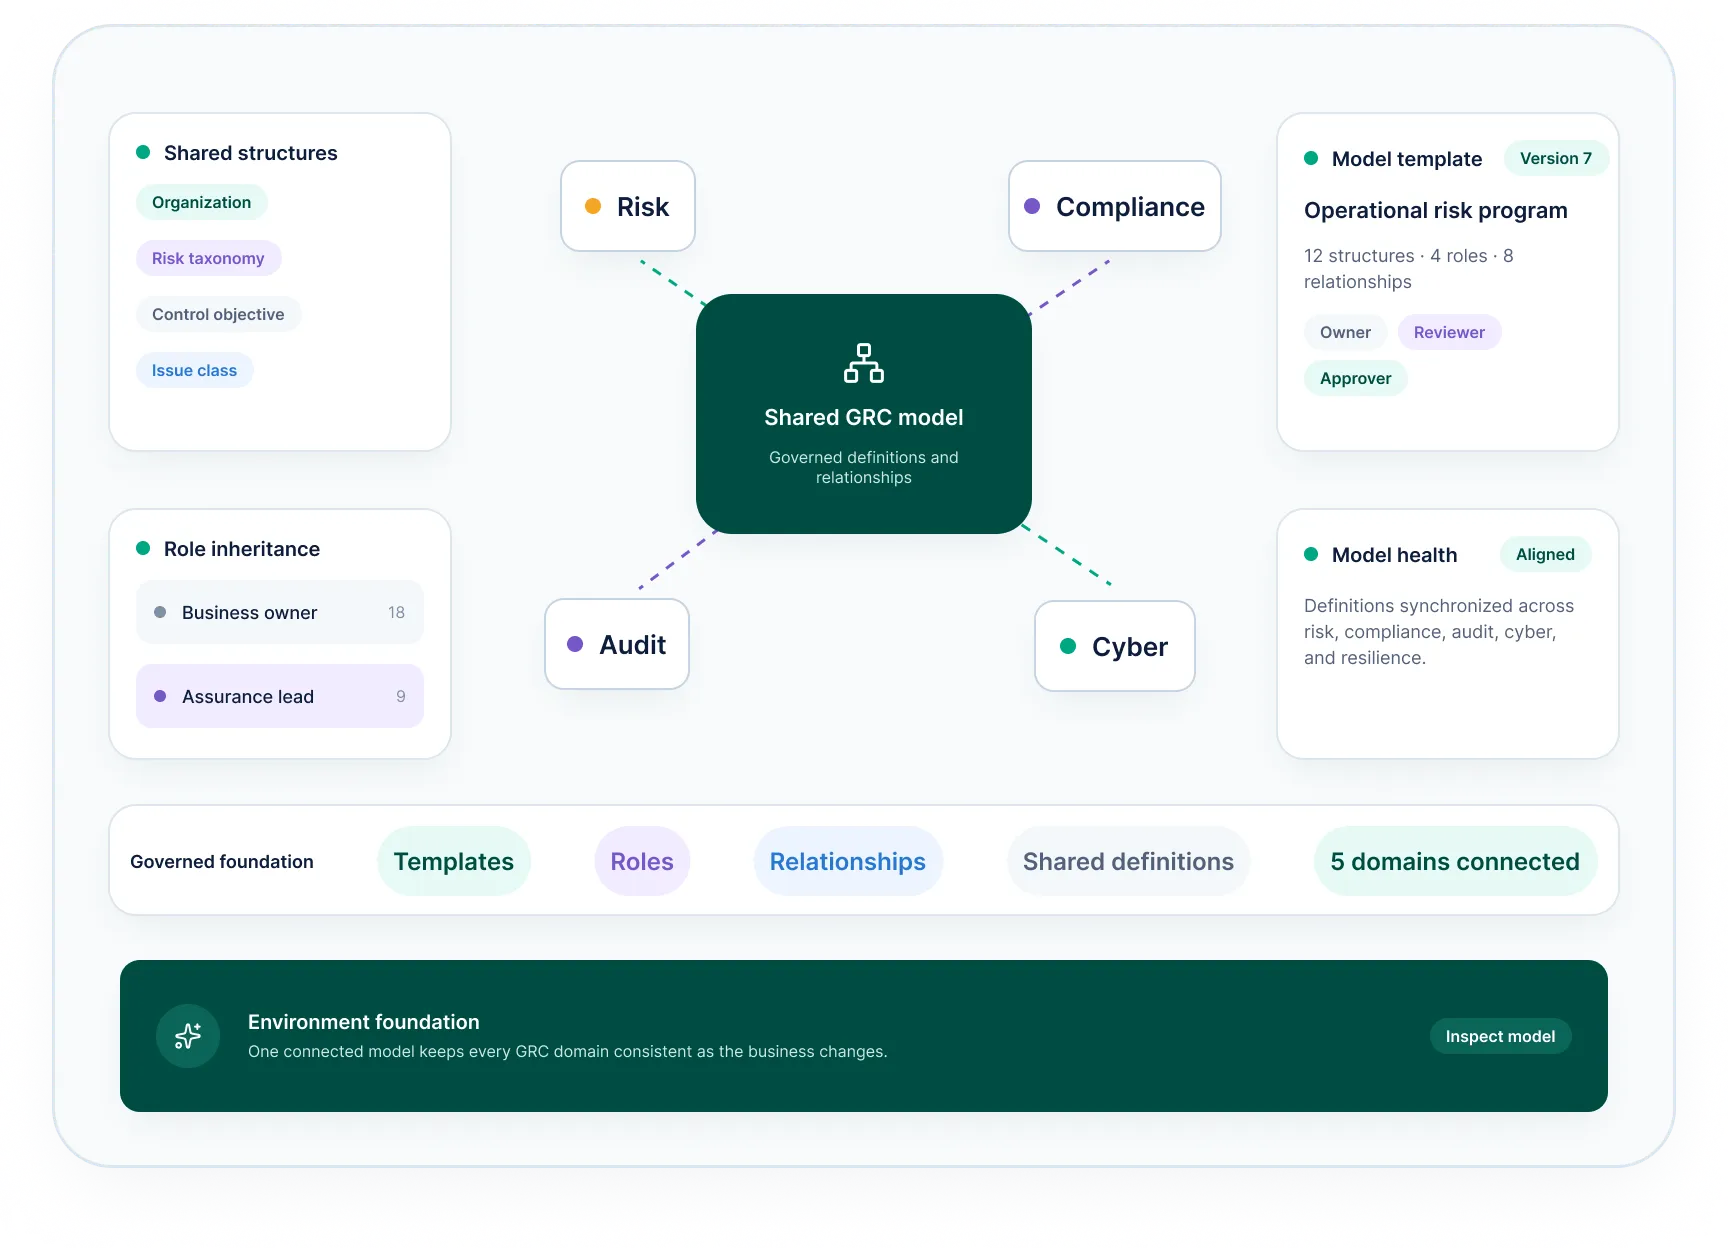Click the purple dot on Compliance node
1728x1248 pixels.
[1032, 206]
